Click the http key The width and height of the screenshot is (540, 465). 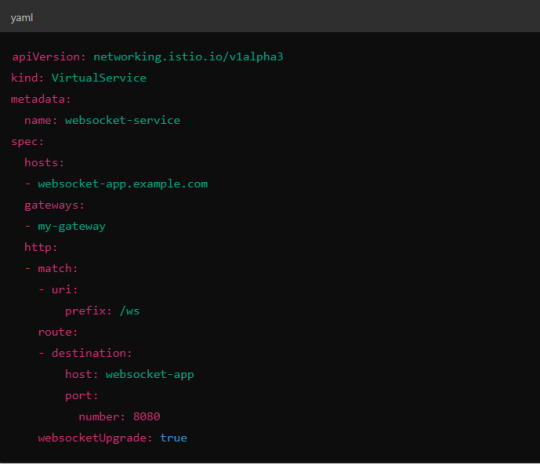click(x=41, y=248)
